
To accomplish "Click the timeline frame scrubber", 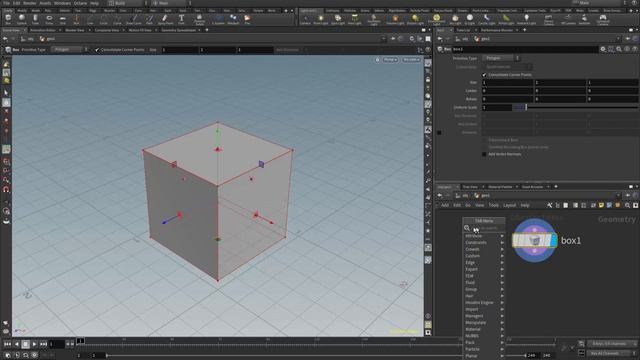I will click(81, 341).
